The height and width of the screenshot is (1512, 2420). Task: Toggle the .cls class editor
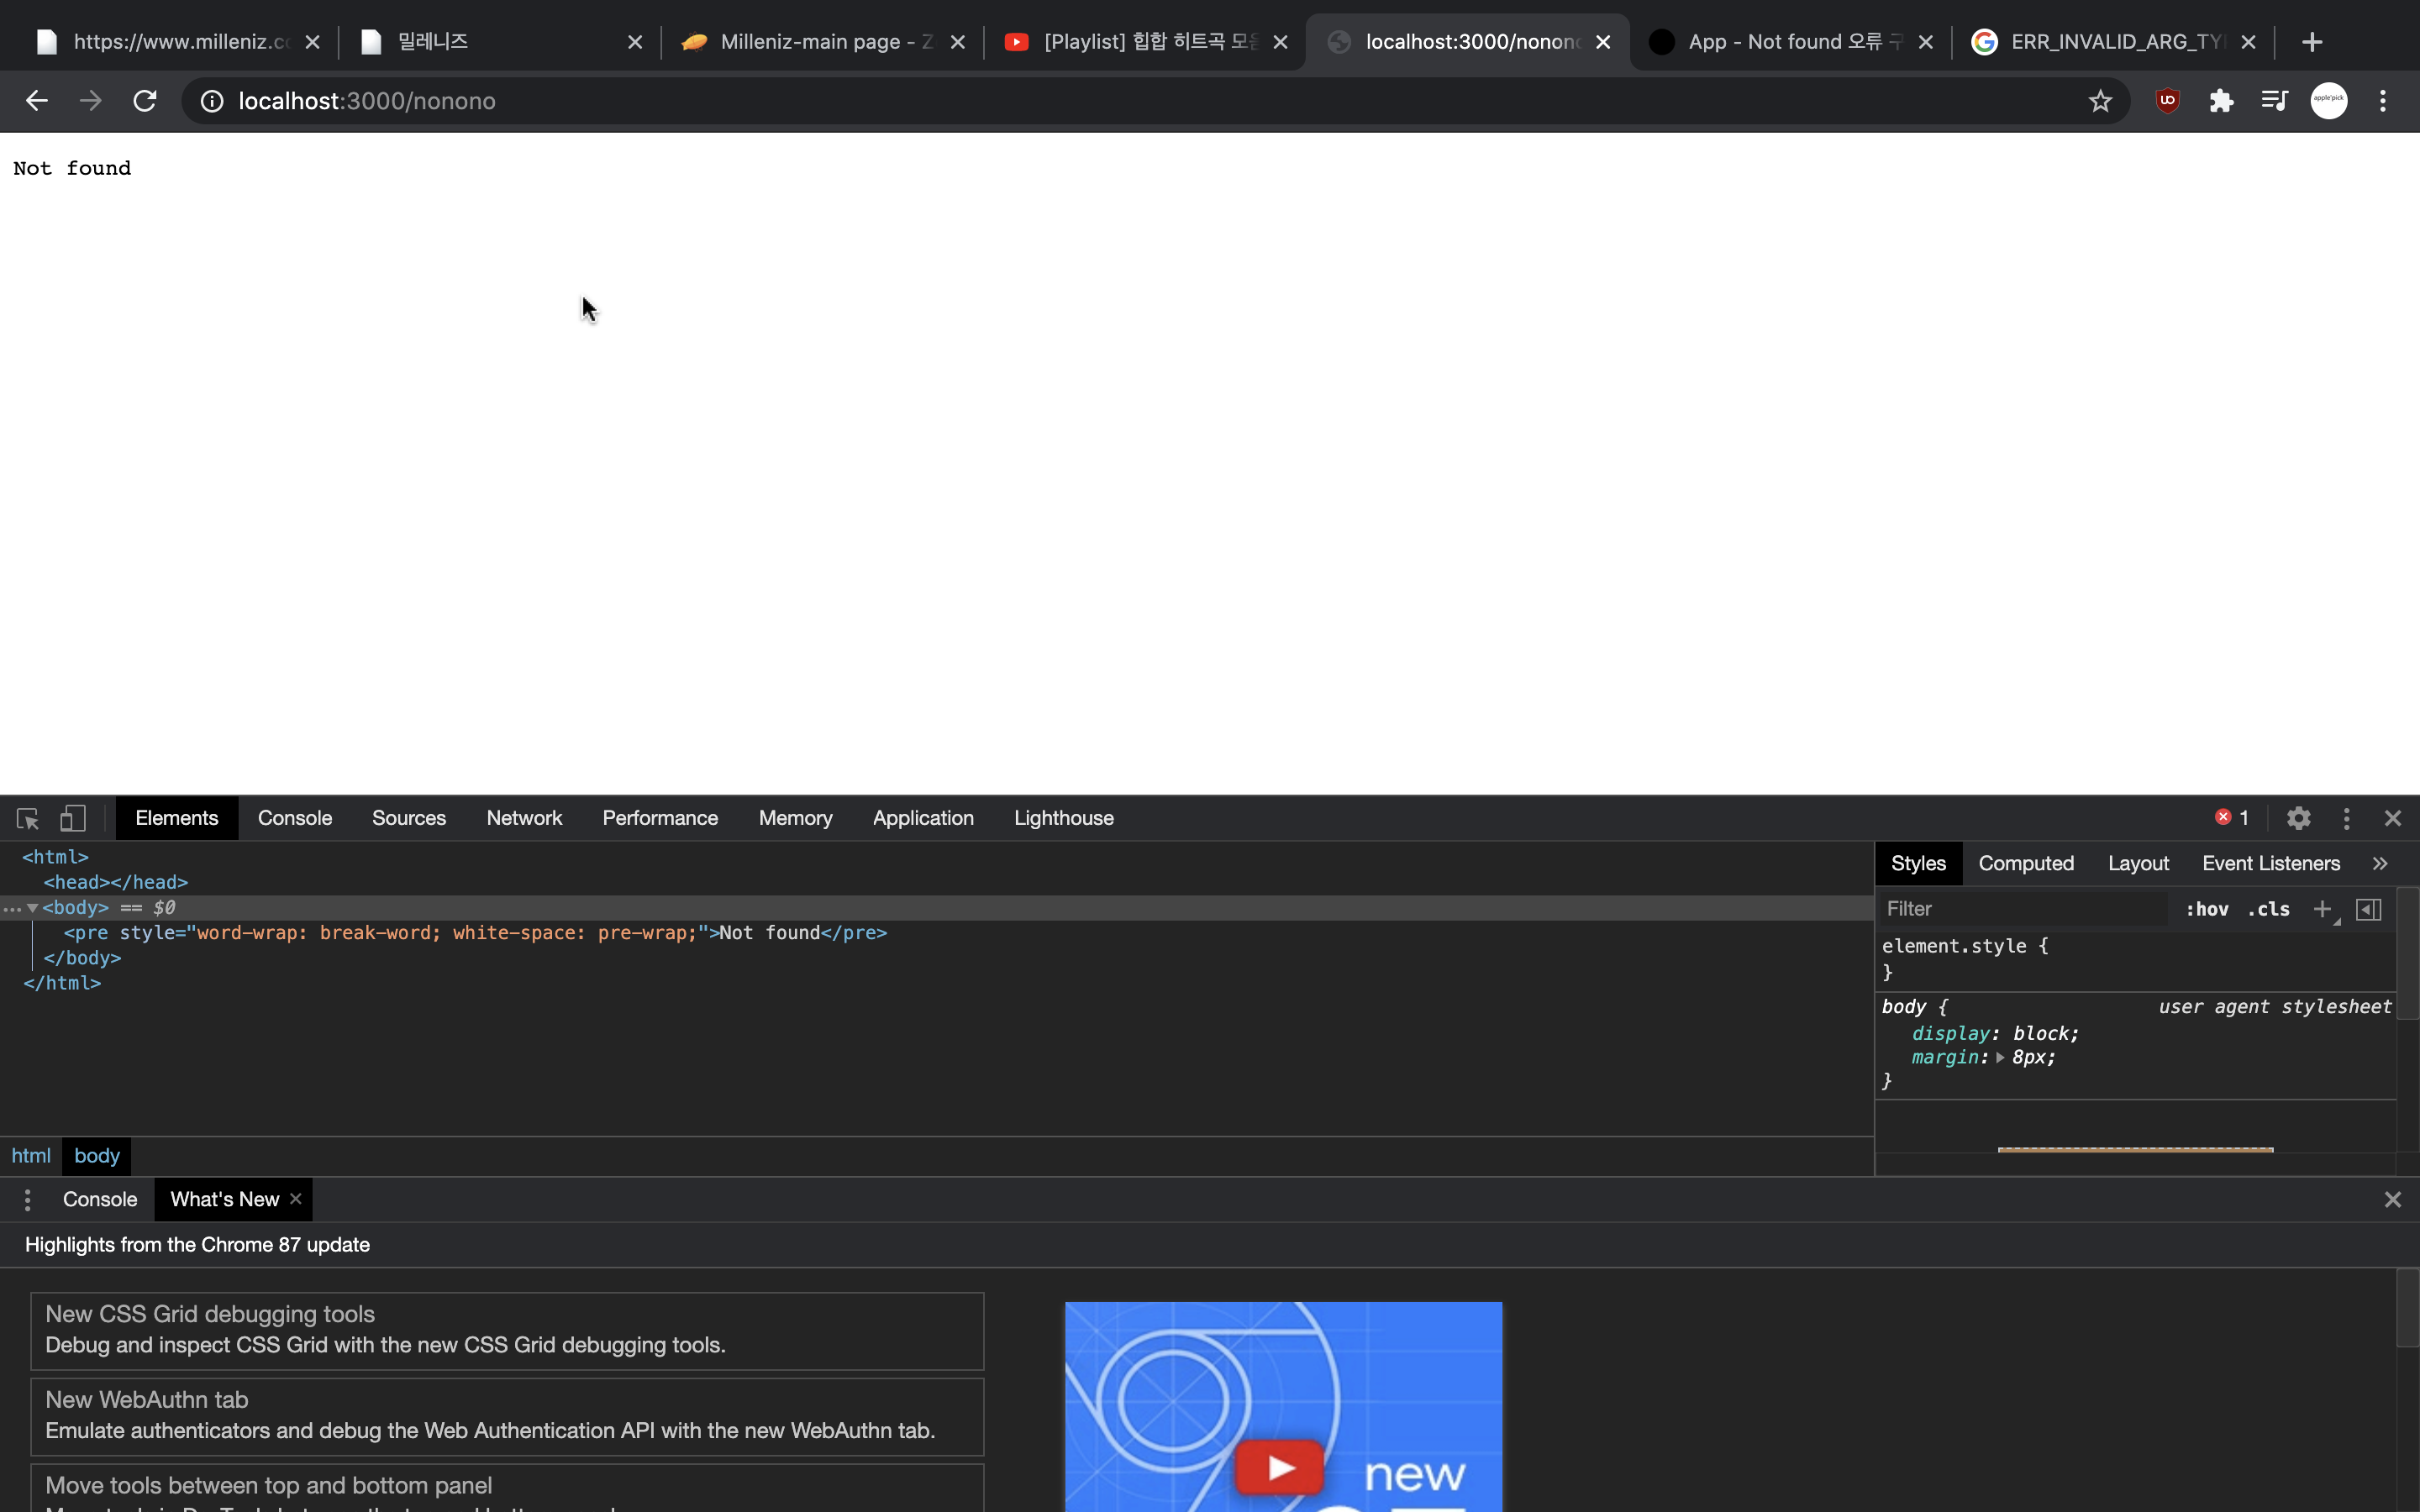click(x=2268, y=909)
